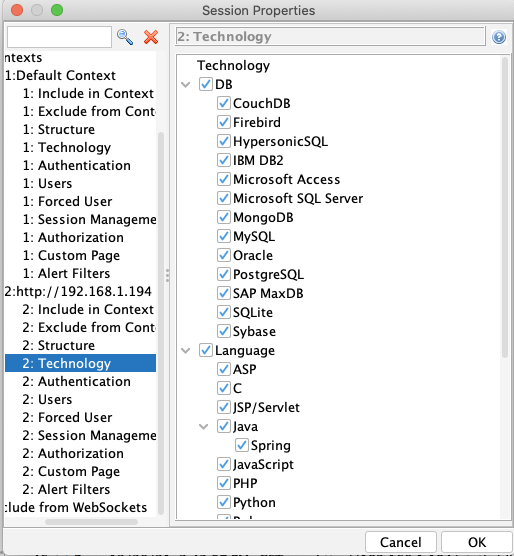Uncheck Microsoft Access
The height and width of the screenshot is (556, 514).
[224, 179]
